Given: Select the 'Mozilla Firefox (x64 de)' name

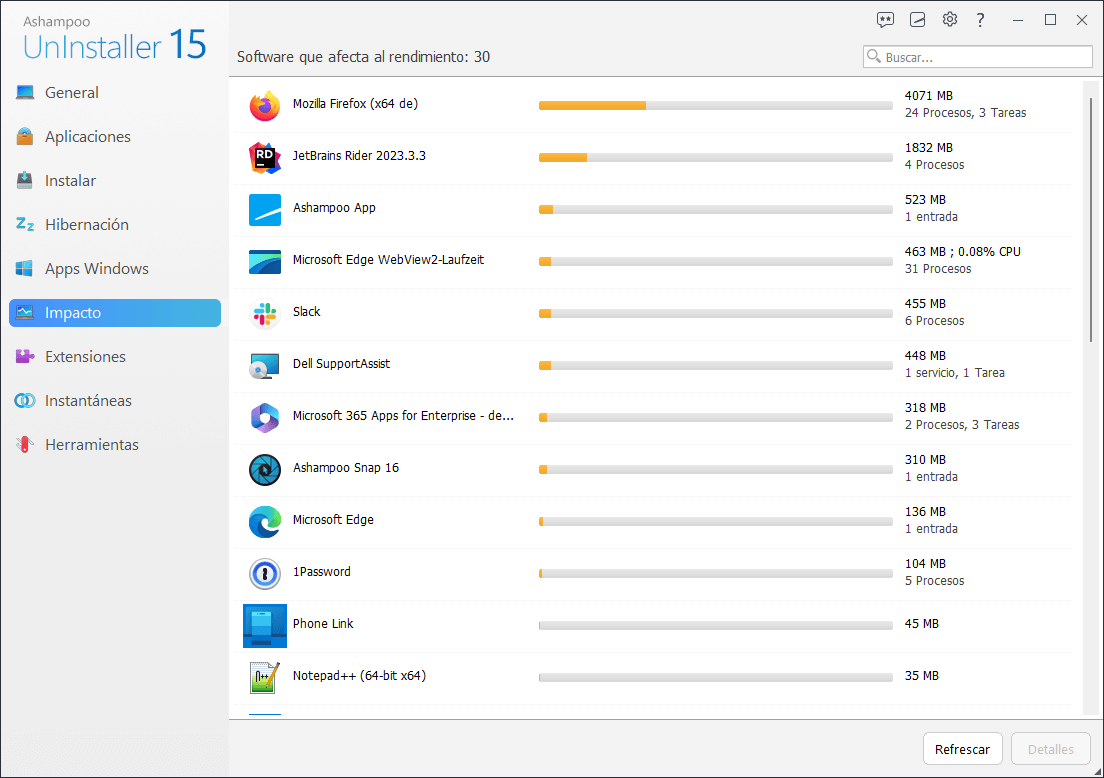Looking at the screenshot, I should (x=356, y=103).
